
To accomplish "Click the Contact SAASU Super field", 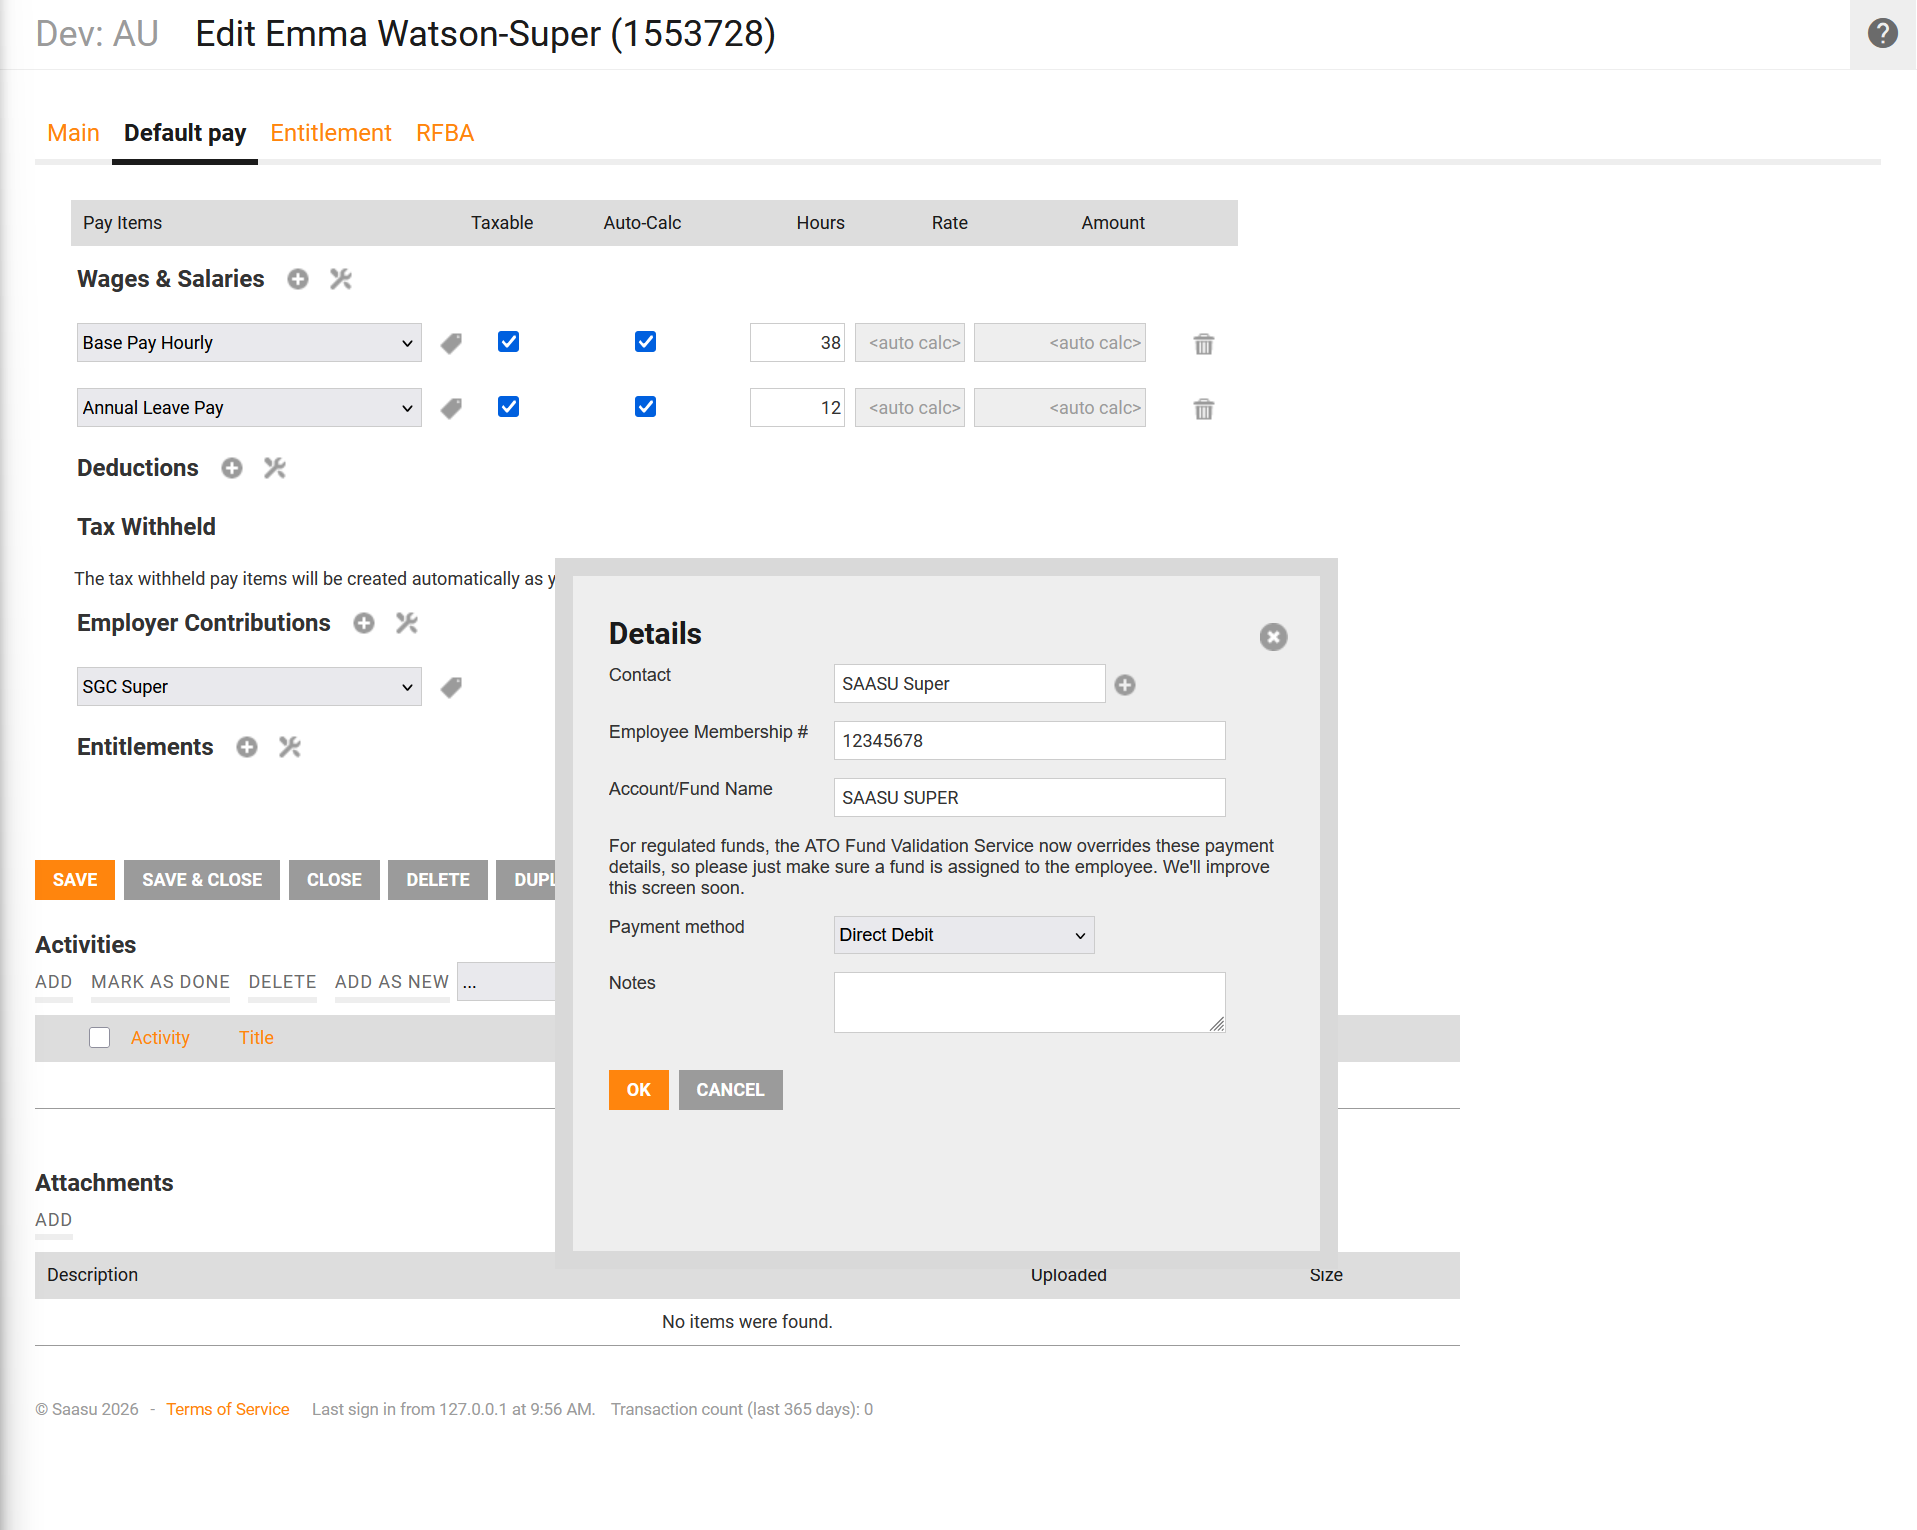I will [x=970, y=684].
